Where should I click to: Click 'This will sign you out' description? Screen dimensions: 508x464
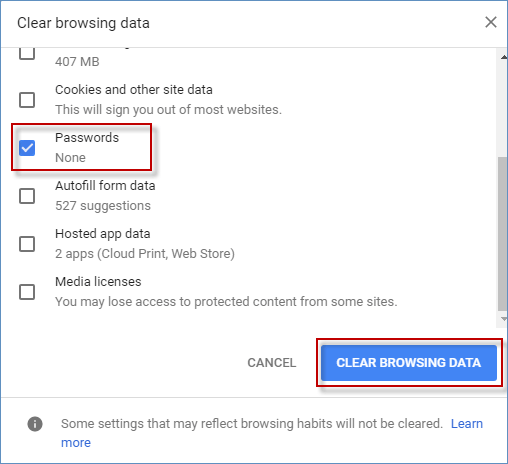[x=168, y=110]
